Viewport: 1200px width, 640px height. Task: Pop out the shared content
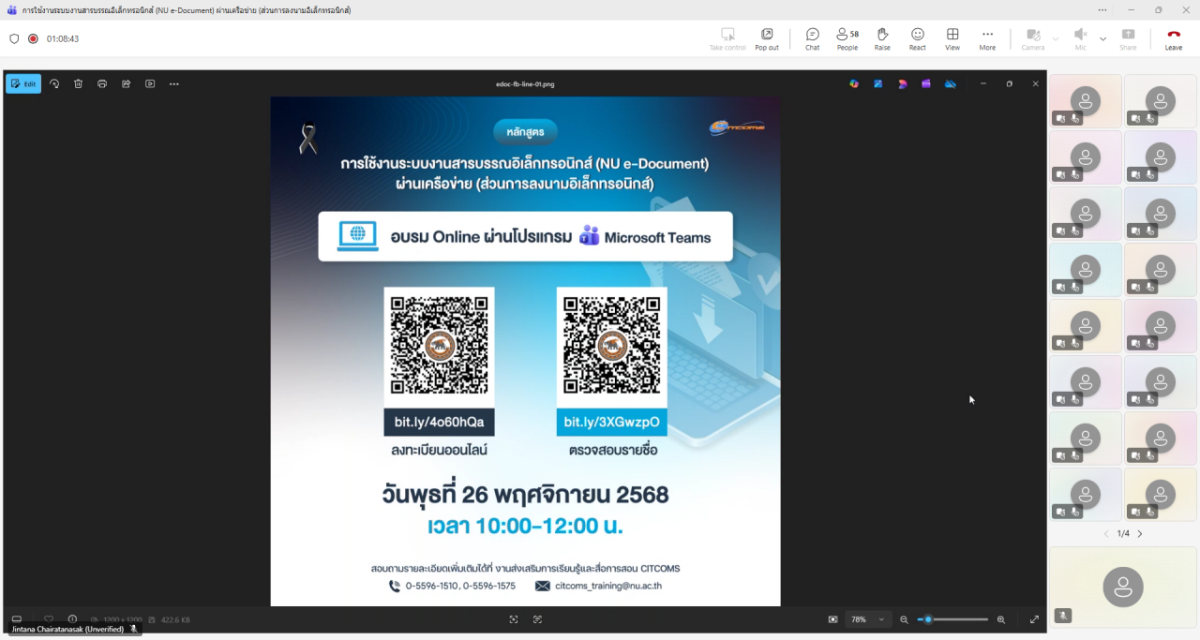(x=766, y=38)
